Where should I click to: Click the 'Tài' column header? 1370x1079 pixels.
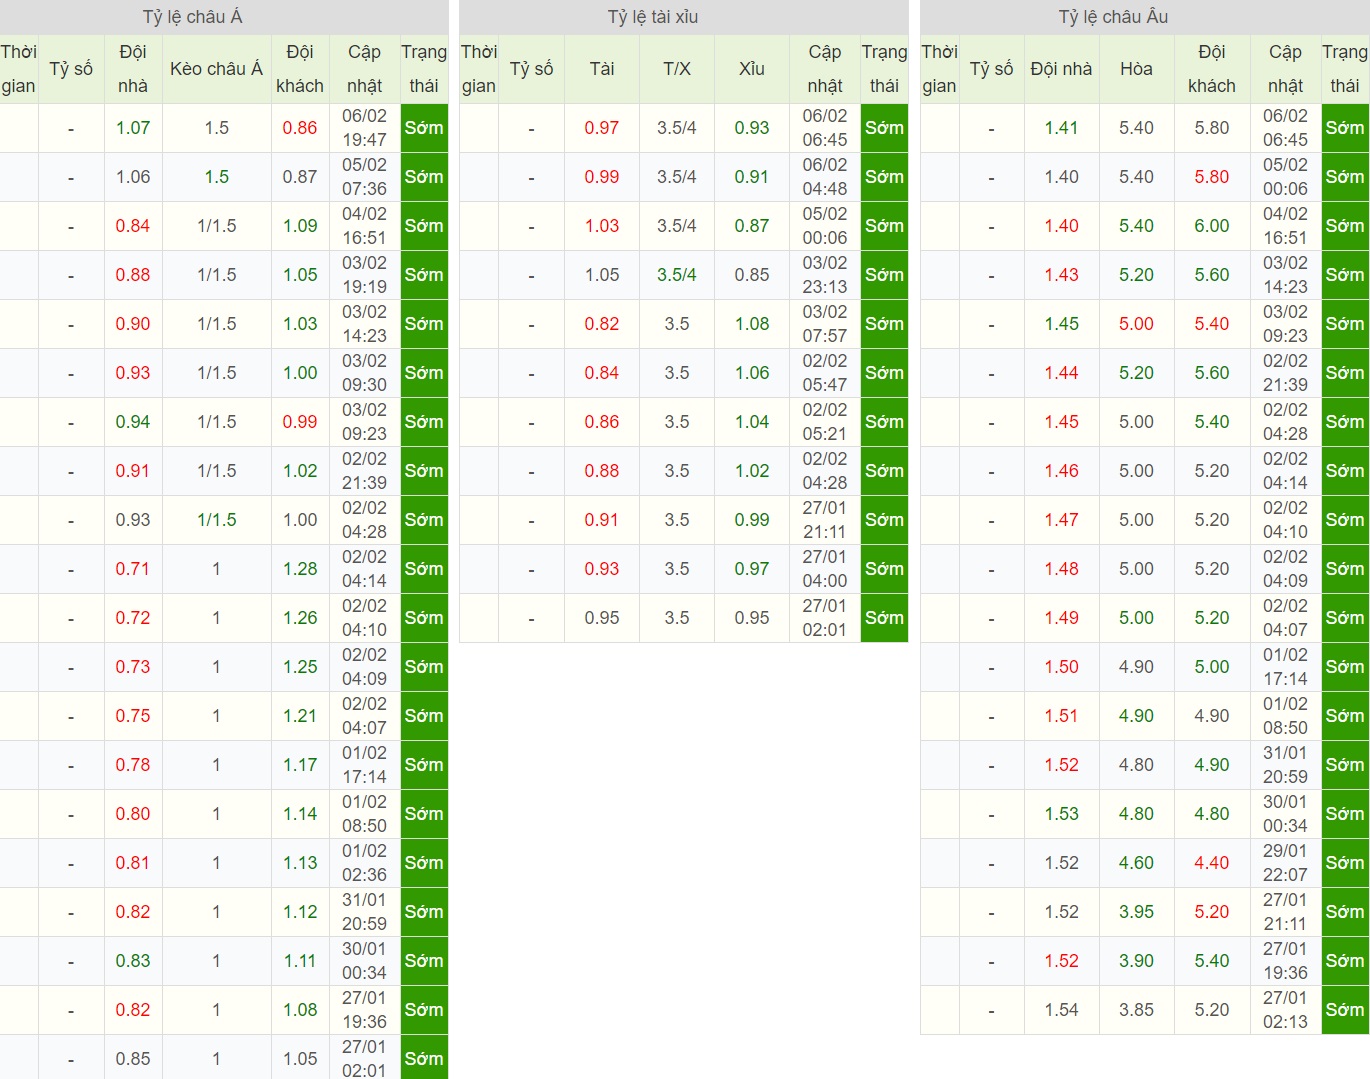tap(602, 69)
